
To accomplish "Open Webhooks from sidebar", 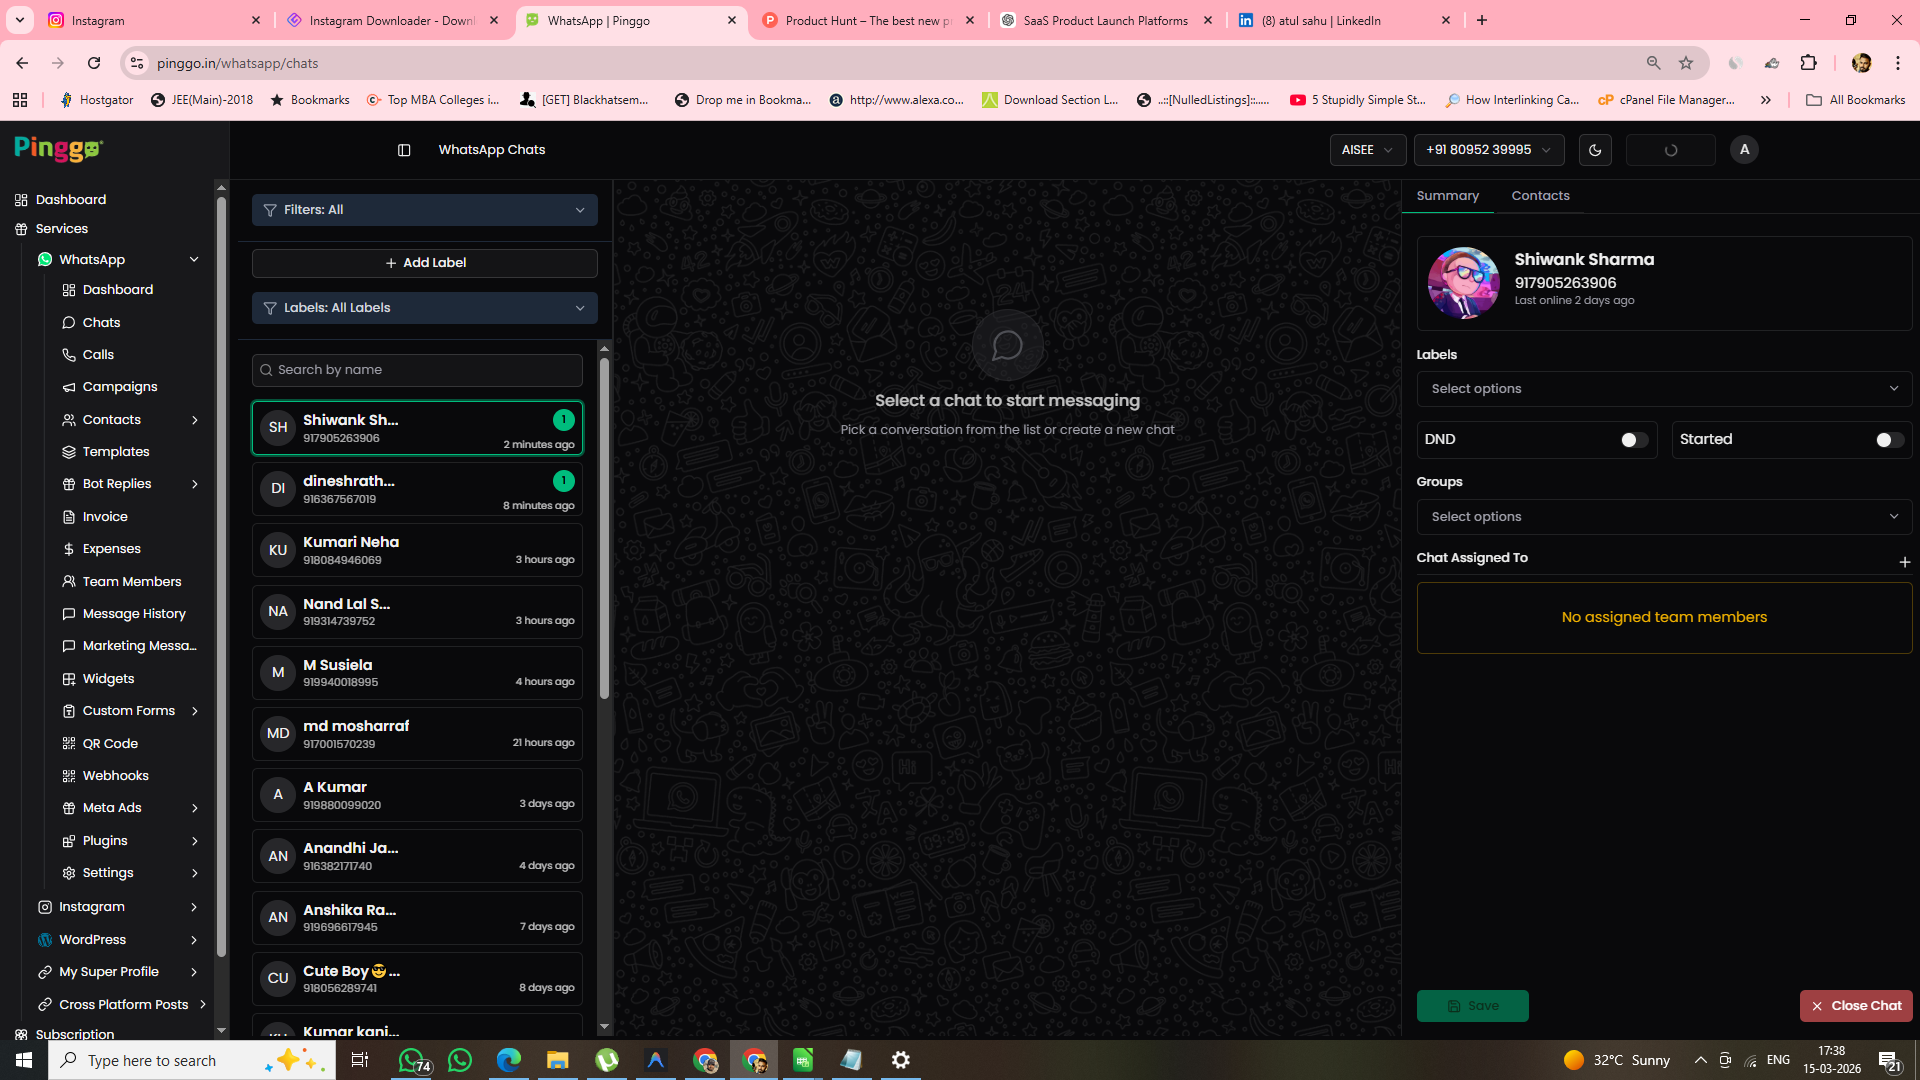I will (x=115, y=776).
